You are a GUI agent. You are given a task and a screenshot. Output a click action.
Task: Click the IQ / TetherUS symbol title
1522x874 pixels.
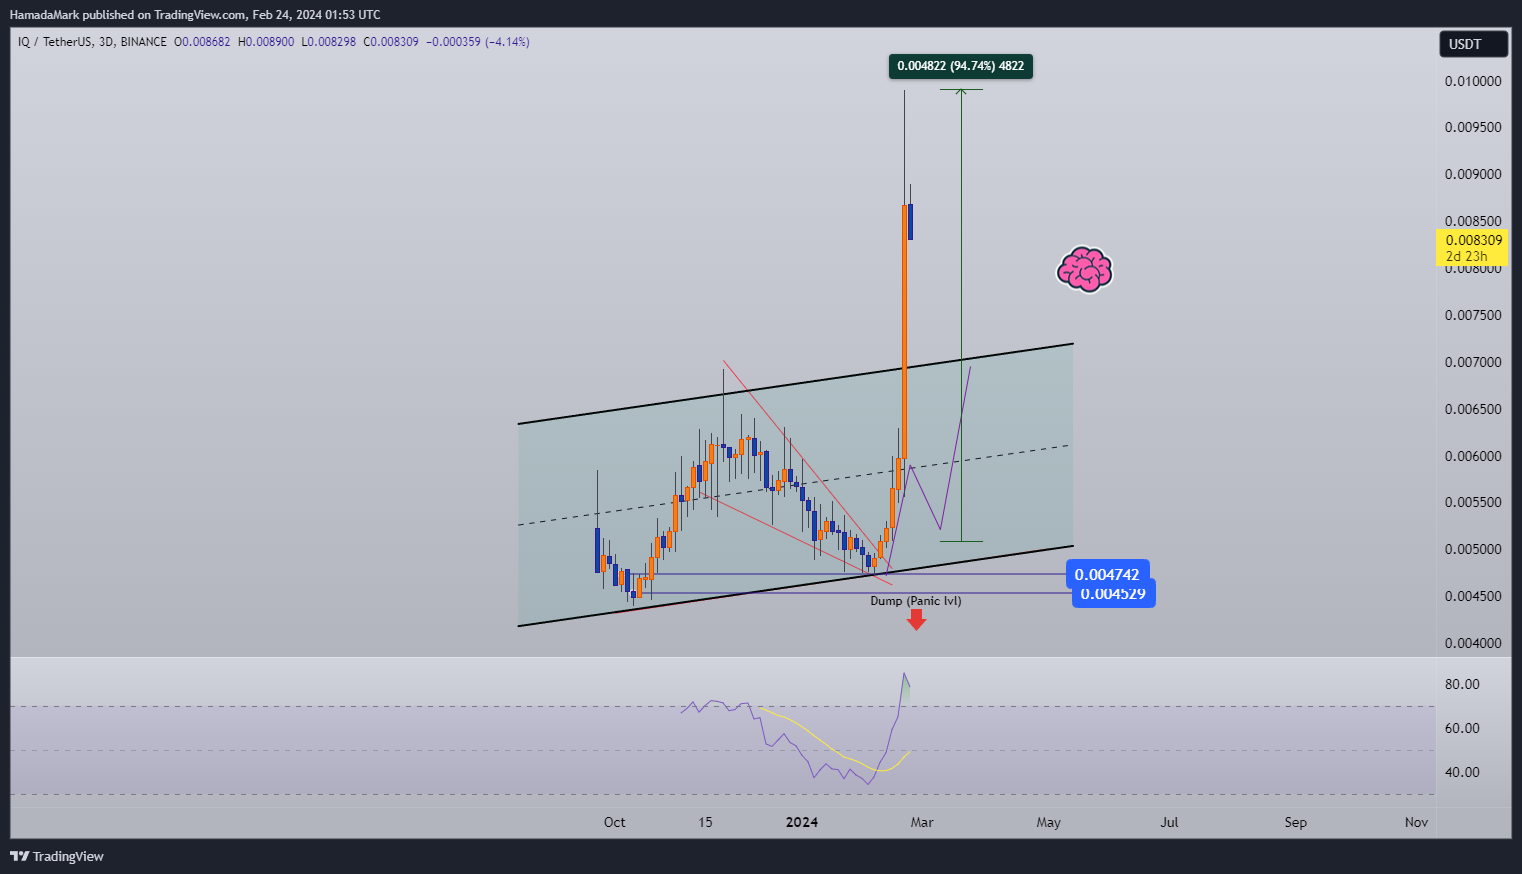[55, 42]
